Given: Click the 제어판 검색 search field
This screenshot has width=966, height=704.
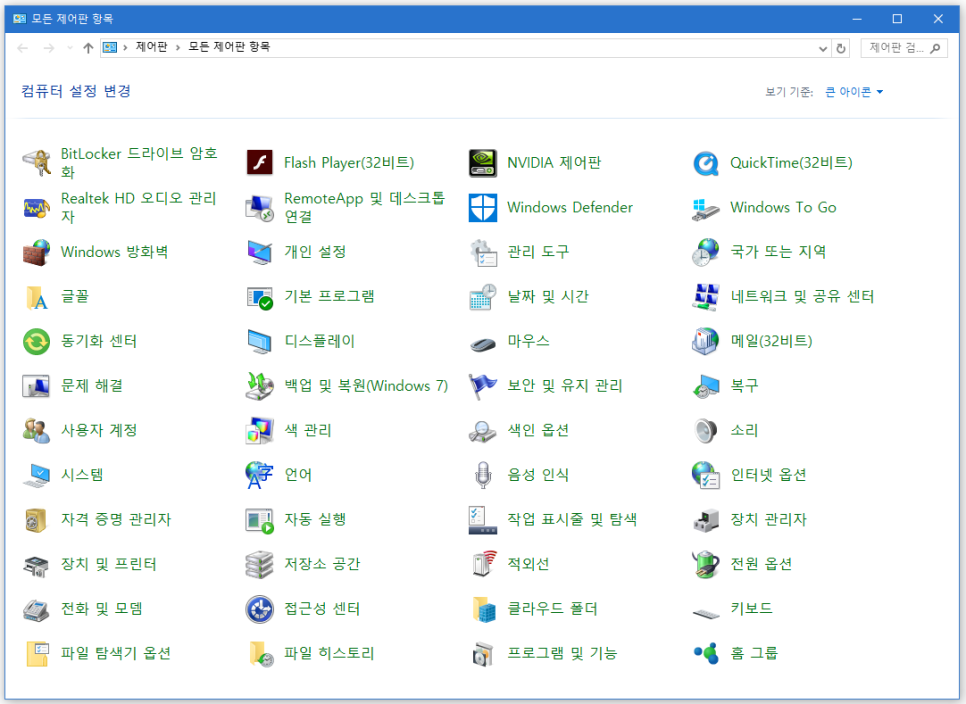Looking at the screenshot, I should pyautogui.click(x=895, y=48).
